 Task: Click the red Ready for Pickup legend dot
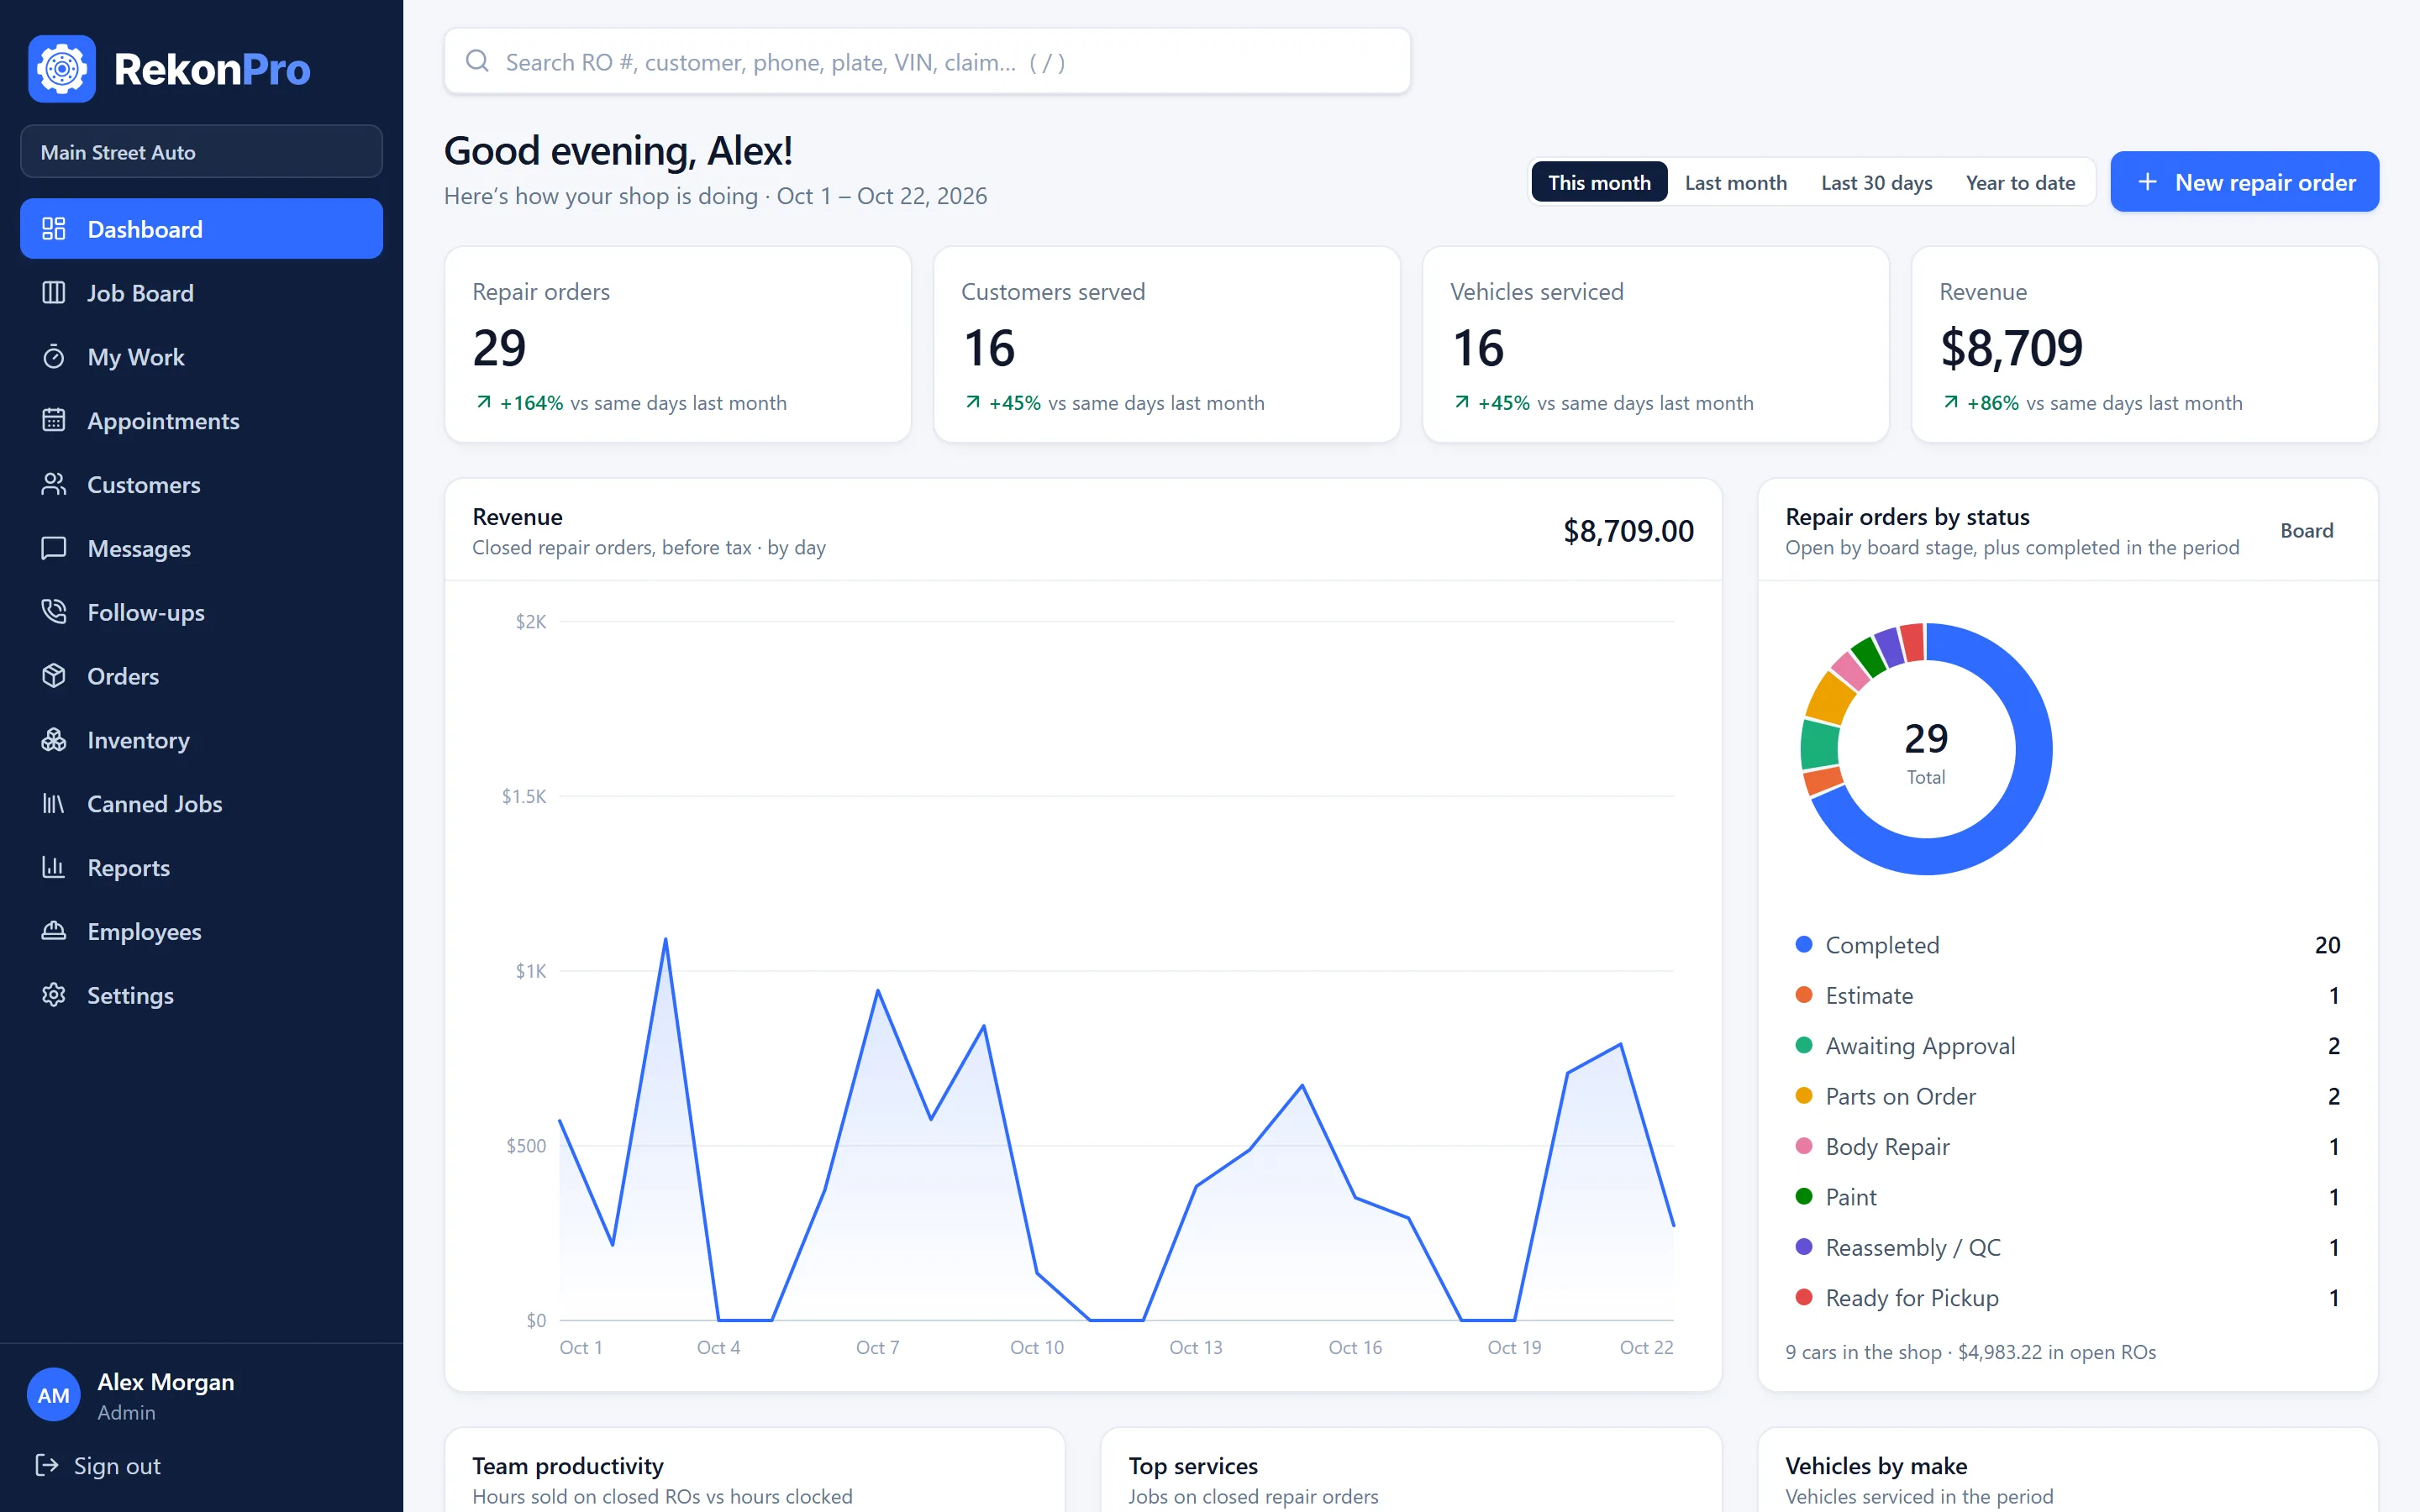pos(1804,1297)
